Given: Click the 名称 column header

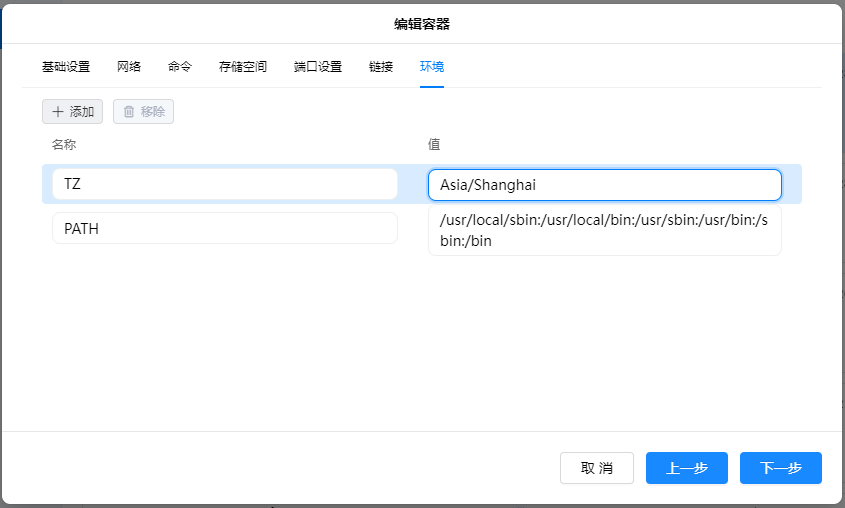Looking at the screenshot, I should tap(64, 145).
